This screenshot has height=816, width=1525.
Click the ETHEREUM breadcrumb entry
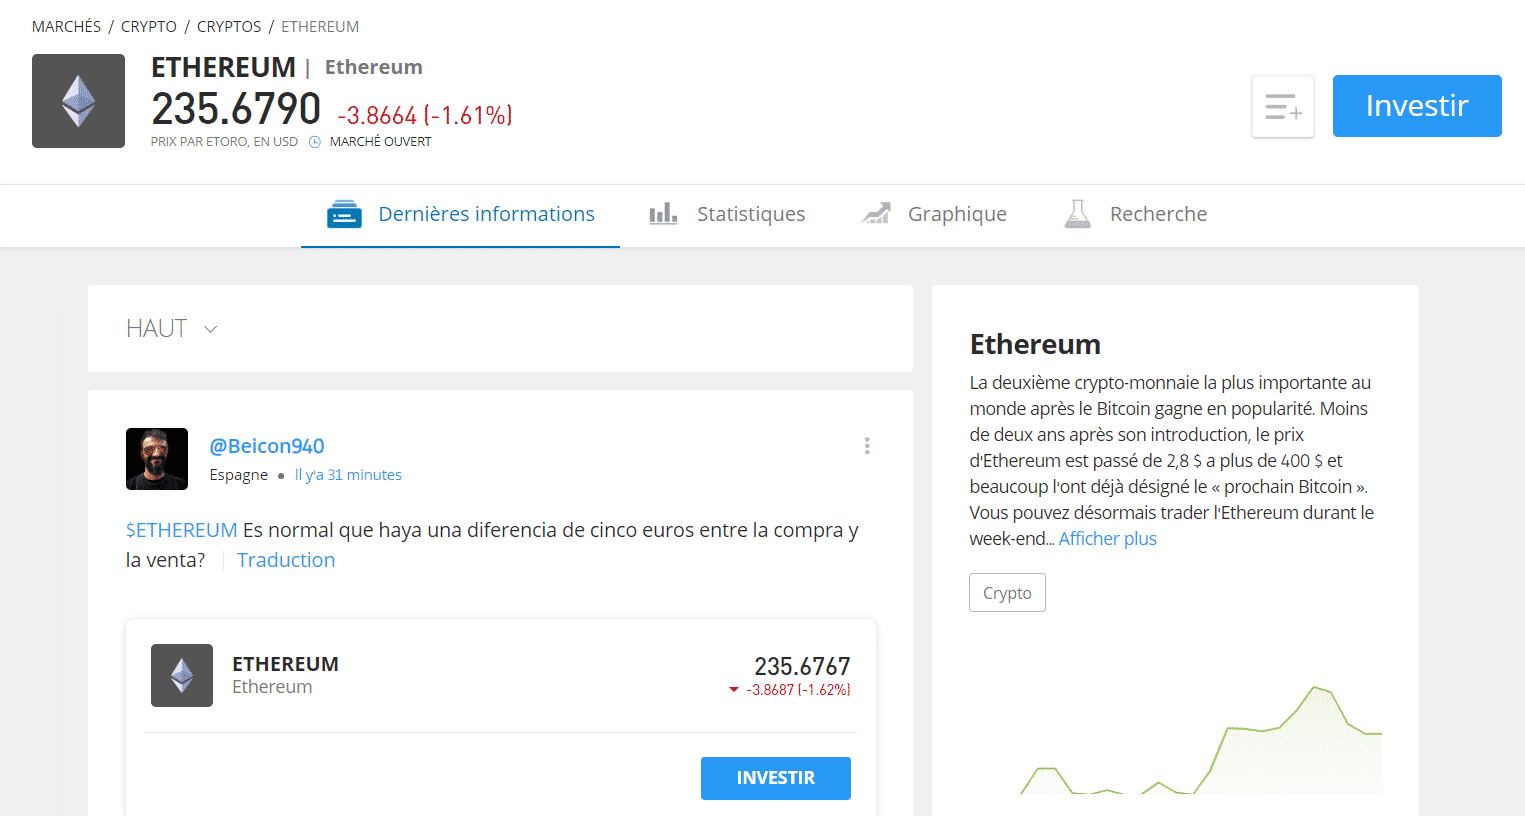click(x=320, y=27)
